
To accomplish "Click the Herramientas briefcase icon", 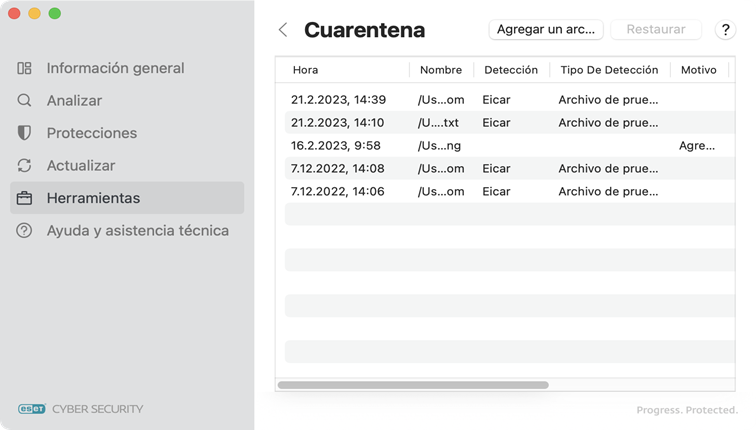I will coord(25,198).
